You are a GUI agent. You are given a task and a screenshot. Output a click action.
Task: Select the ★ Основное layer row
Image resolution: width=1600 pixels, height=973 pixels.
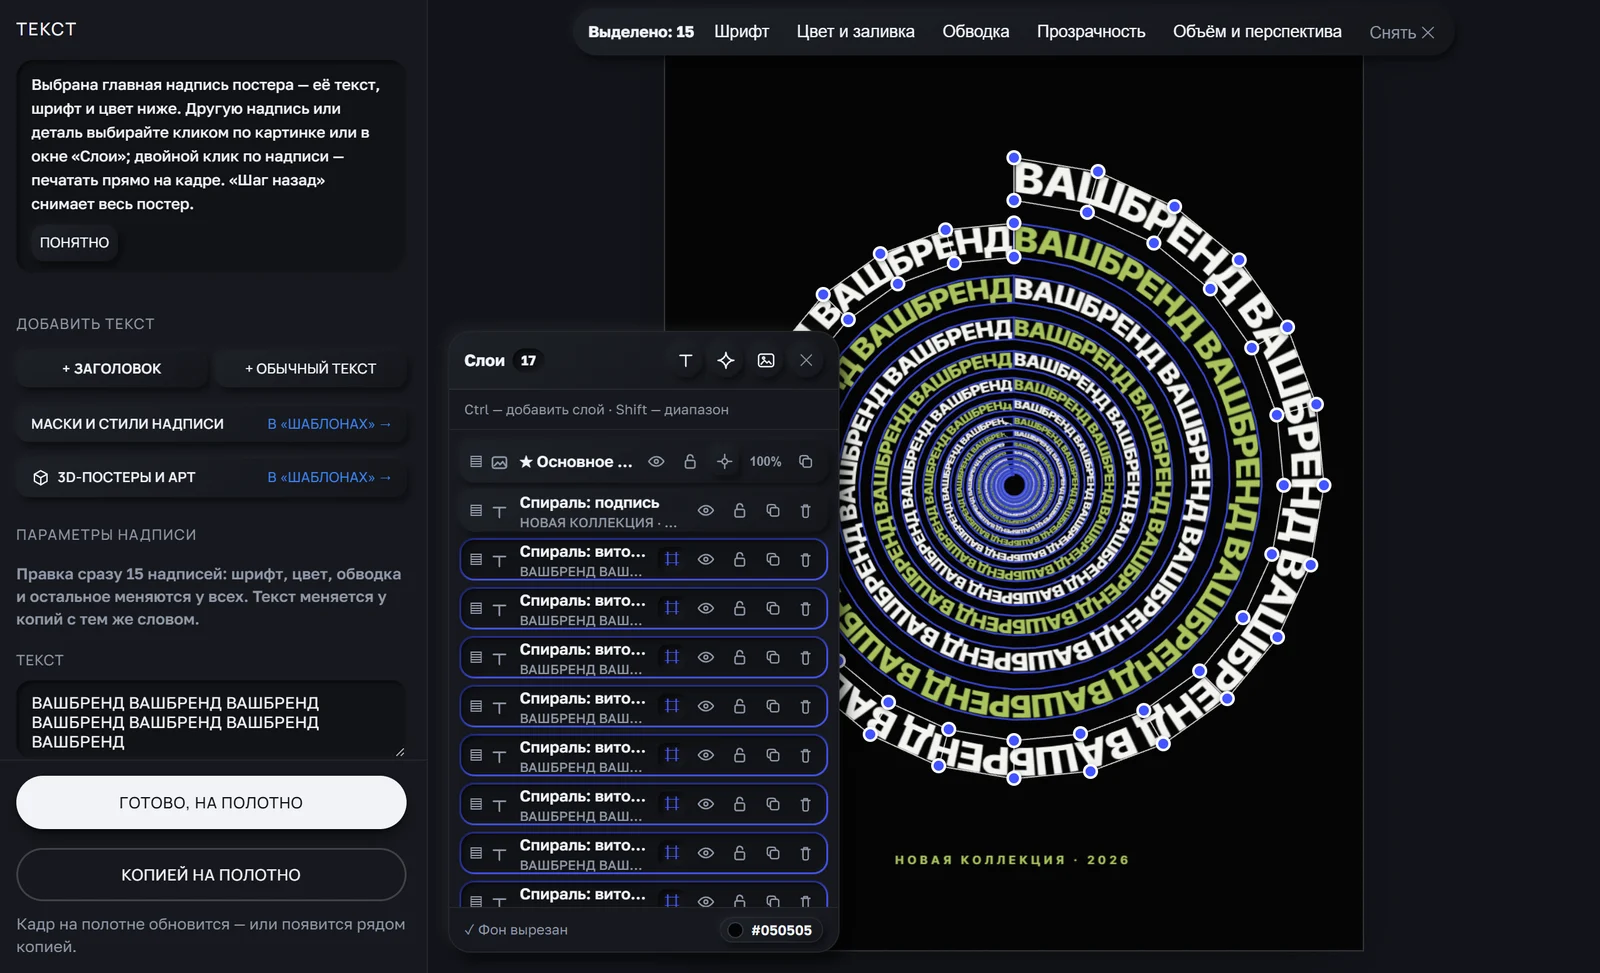pyautogui.click(x=643, y=462)
